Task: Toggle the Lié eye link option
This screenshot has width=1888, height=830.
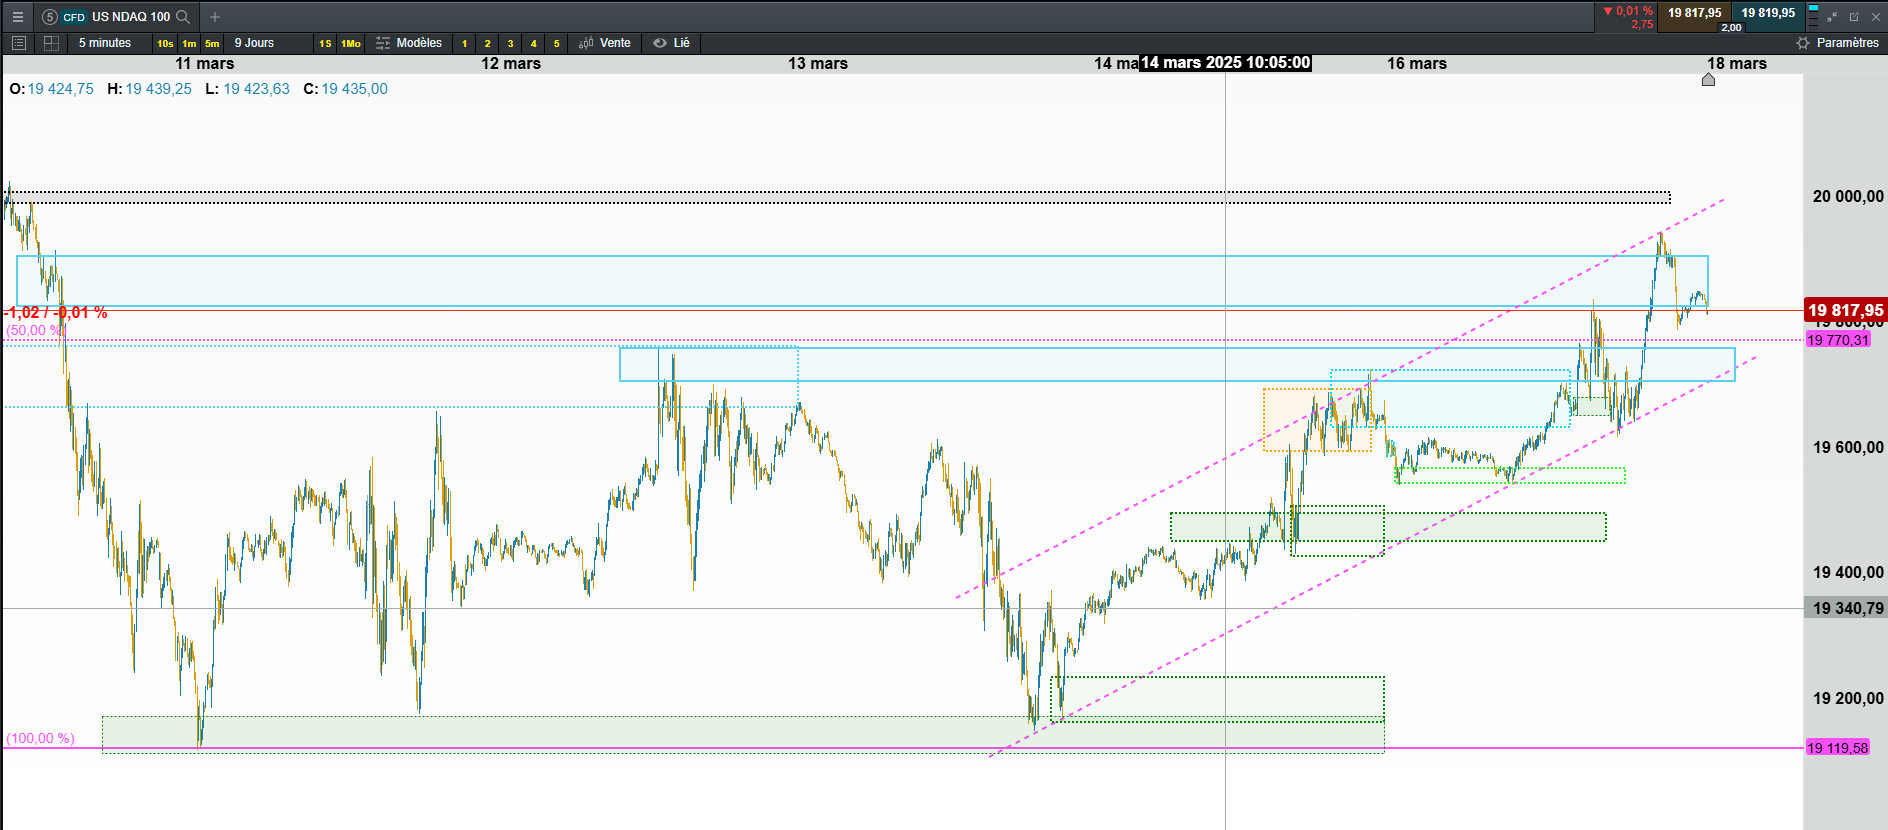Action: pos(672,43)
